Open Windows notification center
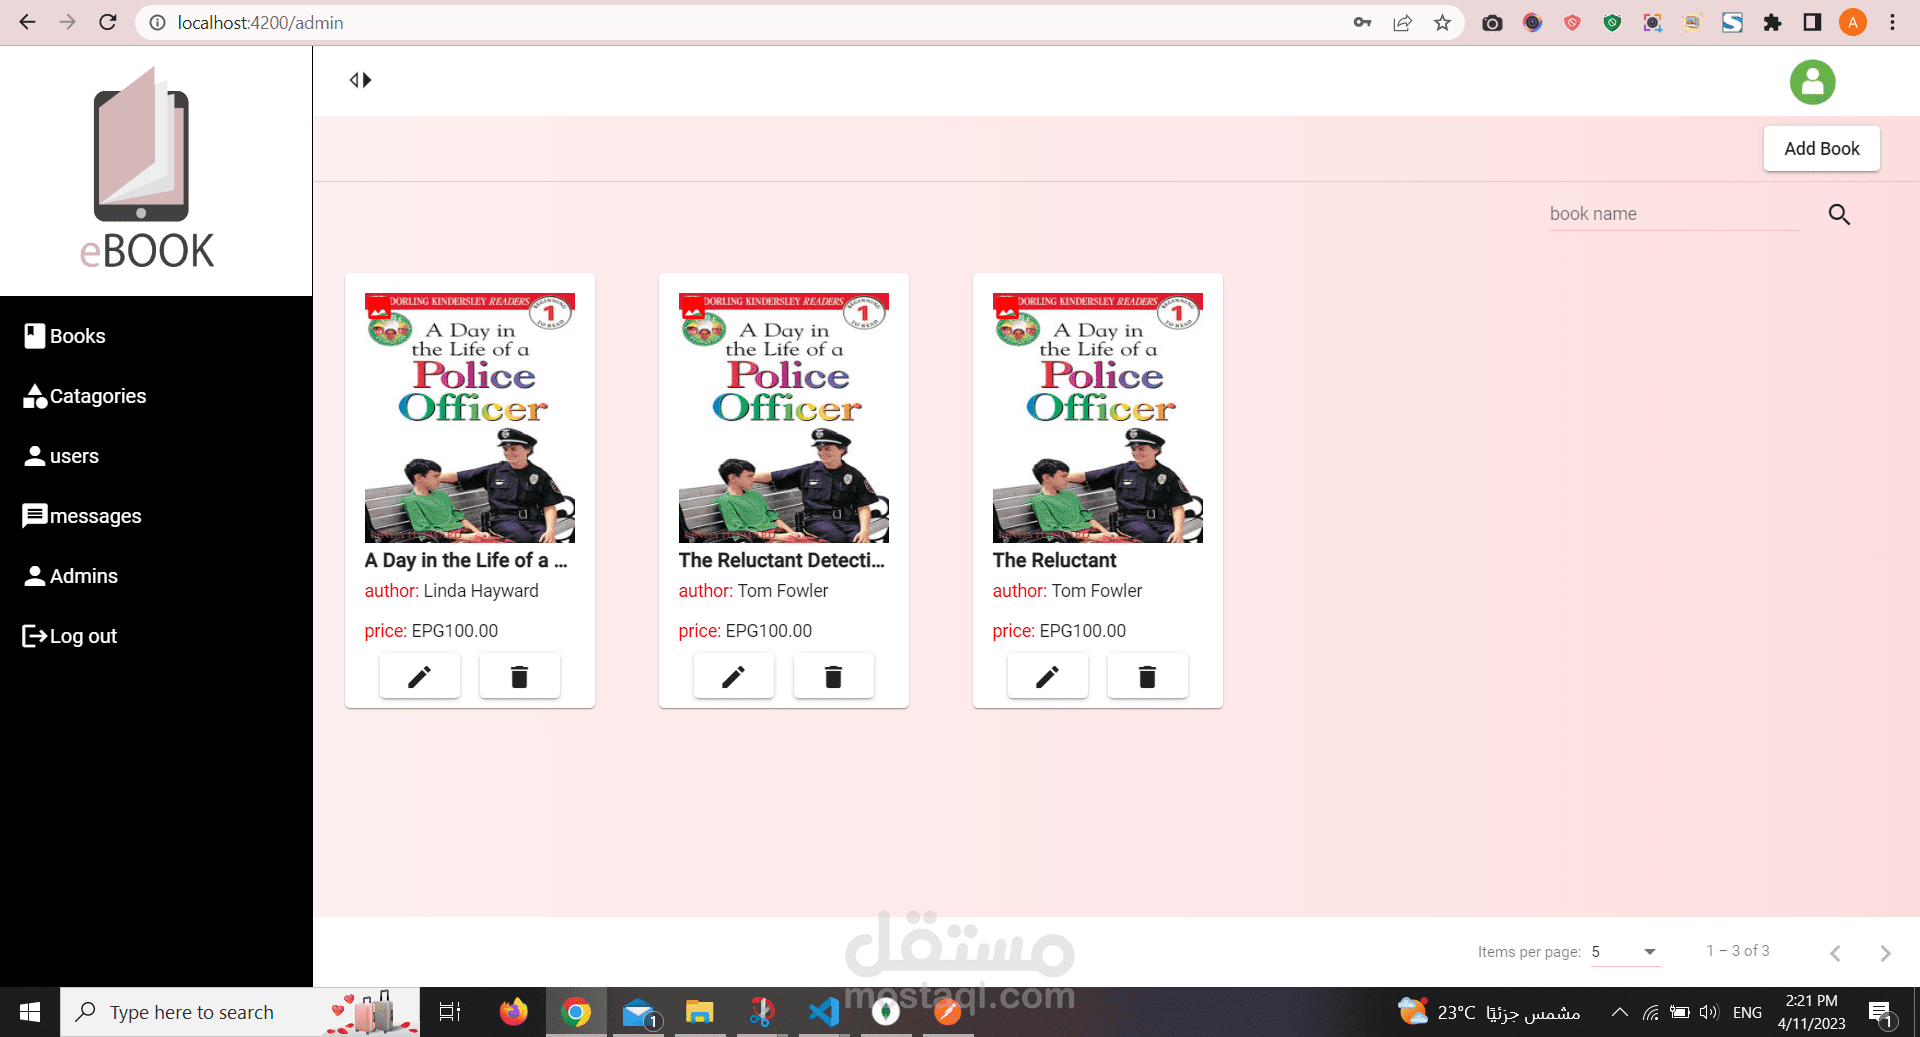1920x1037 pixels. (1881, 1013)
